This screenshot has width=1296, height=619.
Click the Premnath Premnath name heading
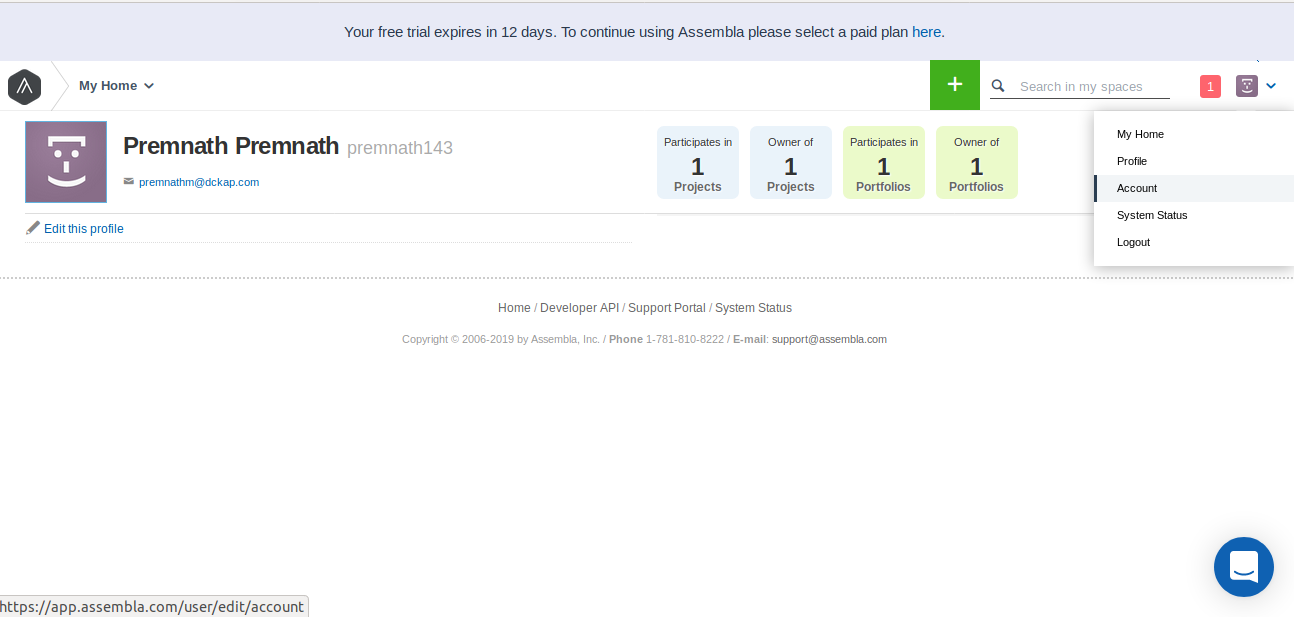tap(231, 146)
